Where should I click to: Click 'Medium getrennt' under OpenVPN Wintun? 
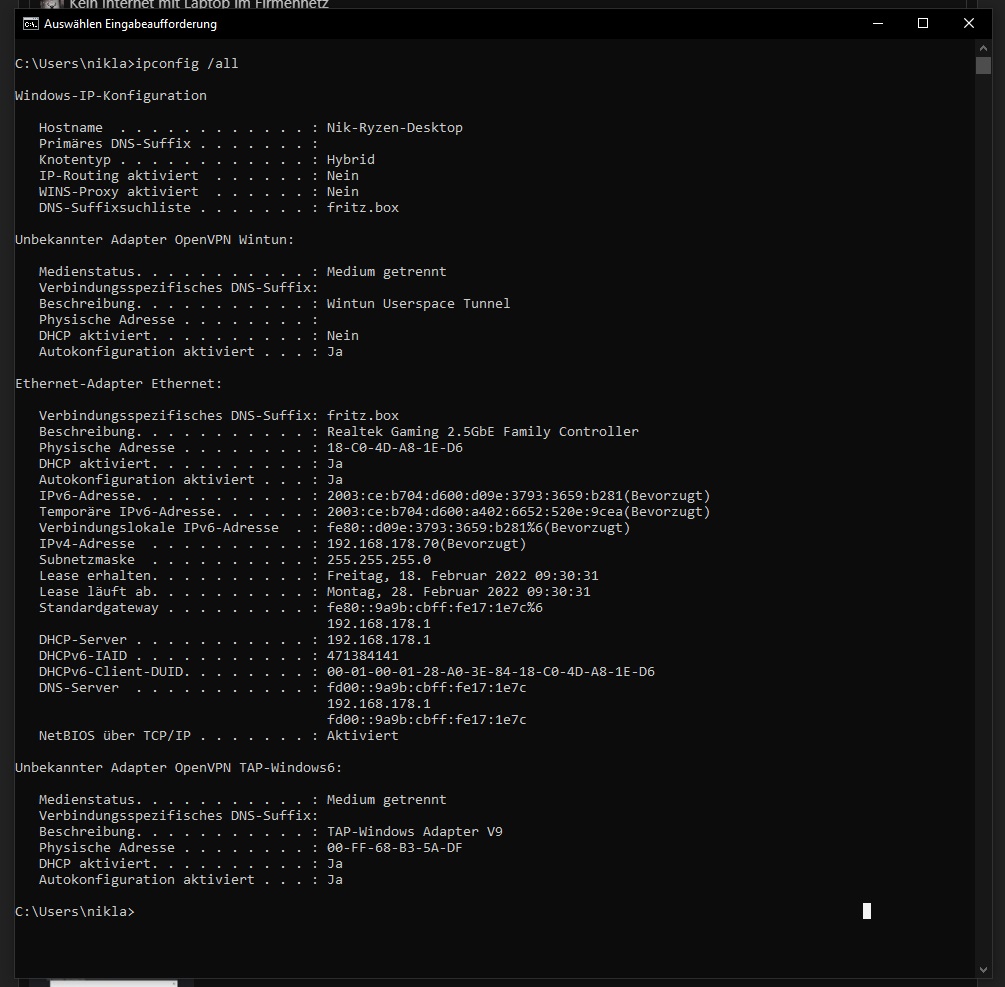(386, 272)
